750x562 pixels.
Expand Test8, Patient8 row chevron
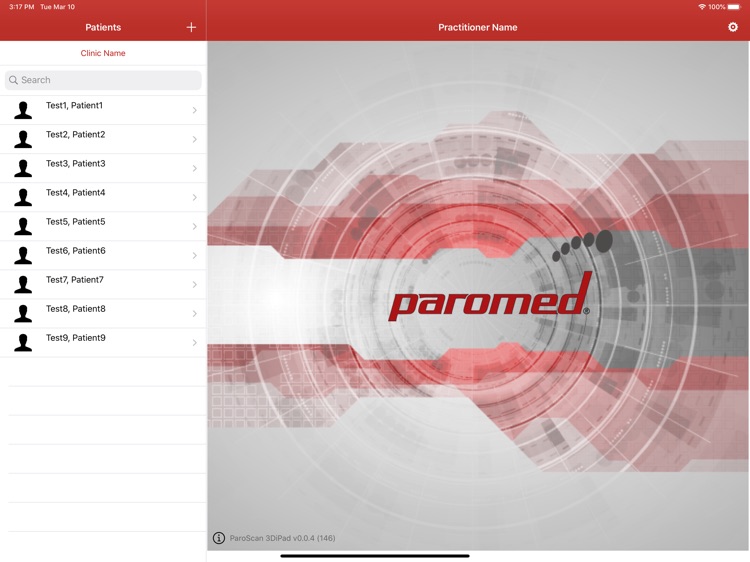pos(195,314)
